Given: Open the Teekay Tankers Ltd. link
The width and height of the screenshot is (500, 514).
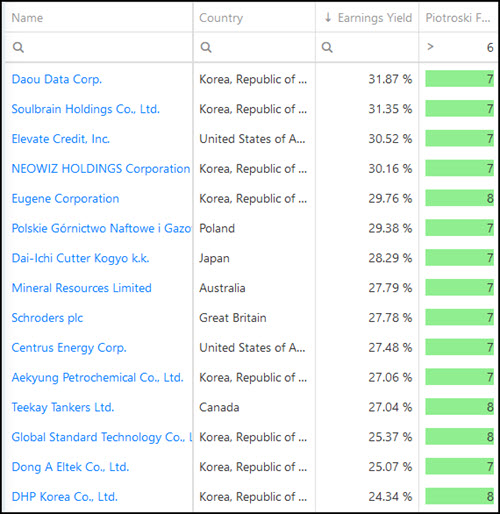Looking at the screenshot, I should pos(63,407).
